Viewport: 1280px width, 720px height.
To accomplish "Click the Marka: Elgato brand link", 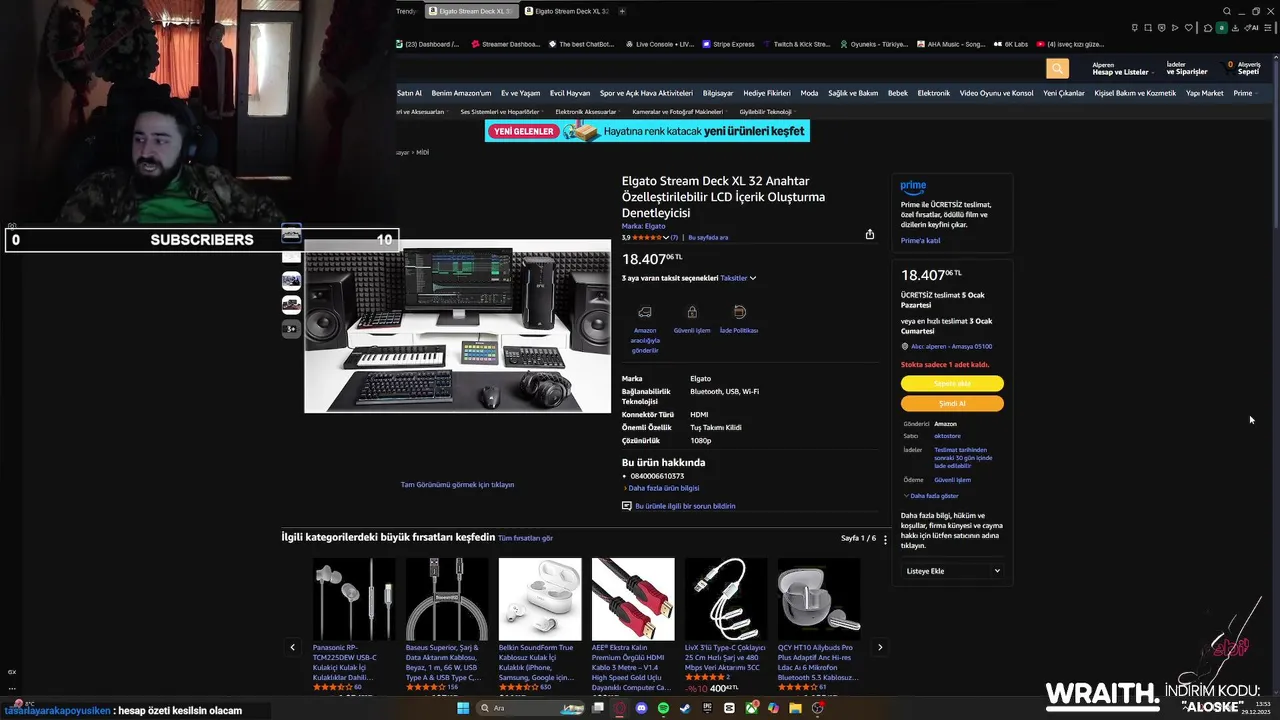I will point(643,226).
